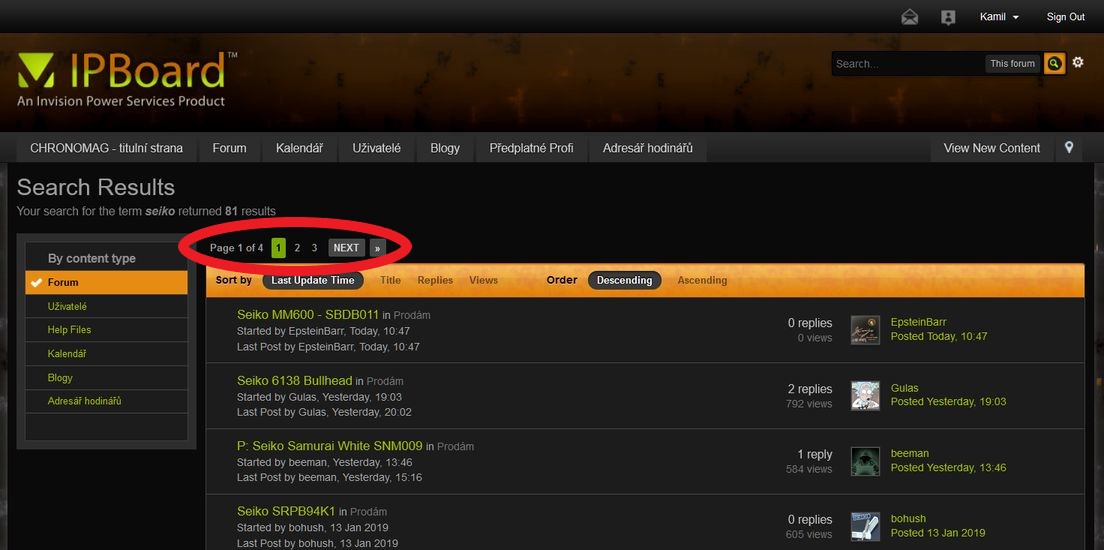This screenshot has width=1104, height=550.
Task: Open the Blogy navigation tab
Action: (x=445, y=148)
